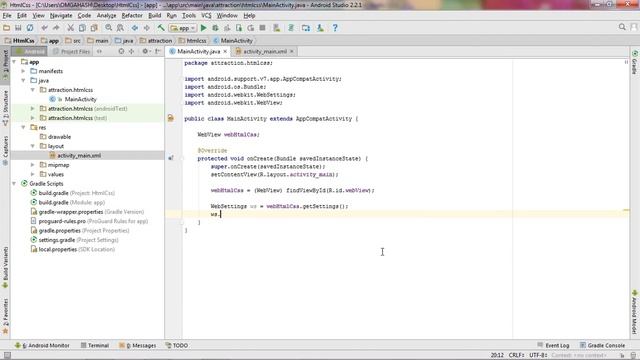Open the Messages tool window
The height and width of the screenshot is (360, 640).
click(138, 345)
